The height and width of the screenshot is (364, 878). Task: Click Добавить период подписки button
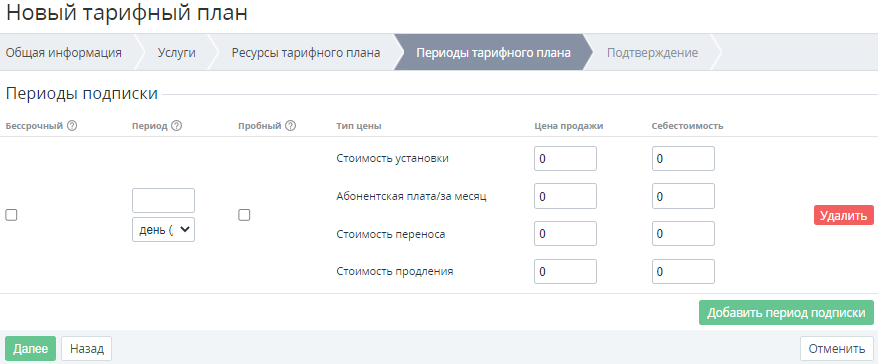click(786, 312)
